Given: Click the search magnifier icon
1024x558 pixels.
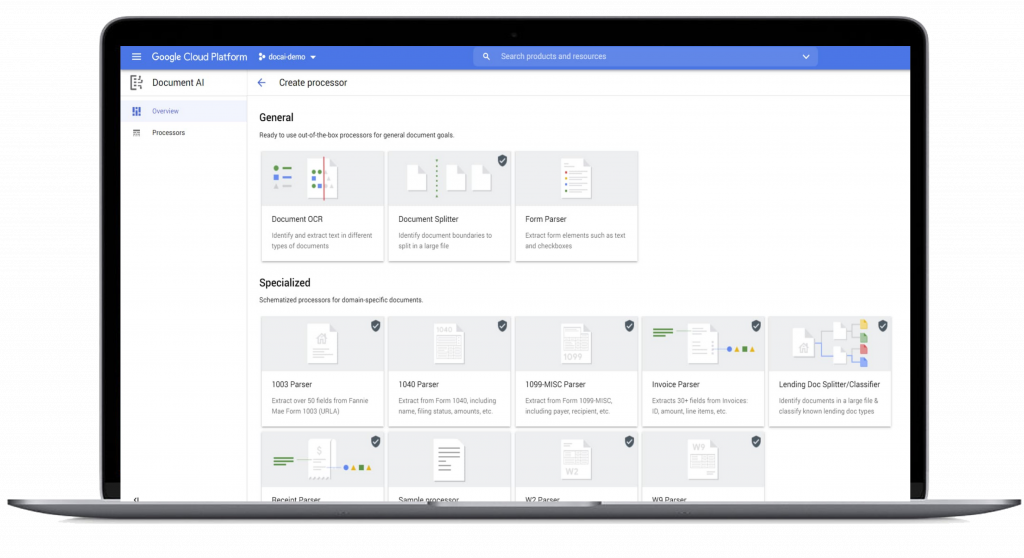Looking at the screenshot, I should point(486,56).
